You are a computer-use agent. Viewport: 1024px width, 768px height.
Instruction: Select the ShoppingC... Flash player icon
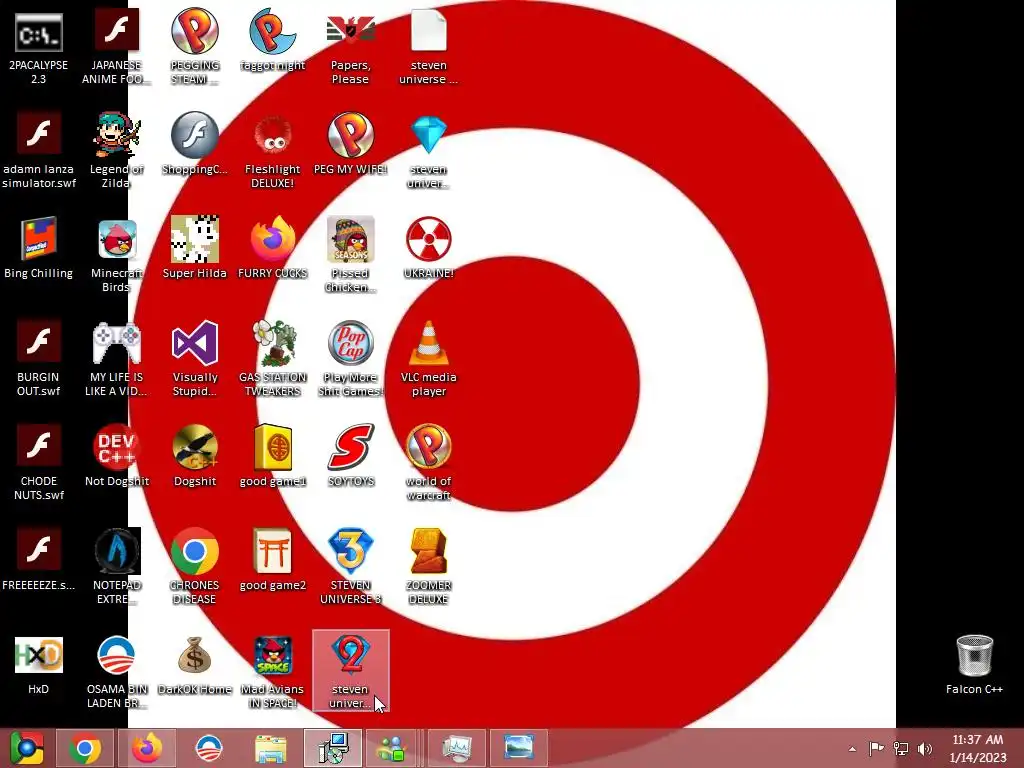tap(195, 144)
